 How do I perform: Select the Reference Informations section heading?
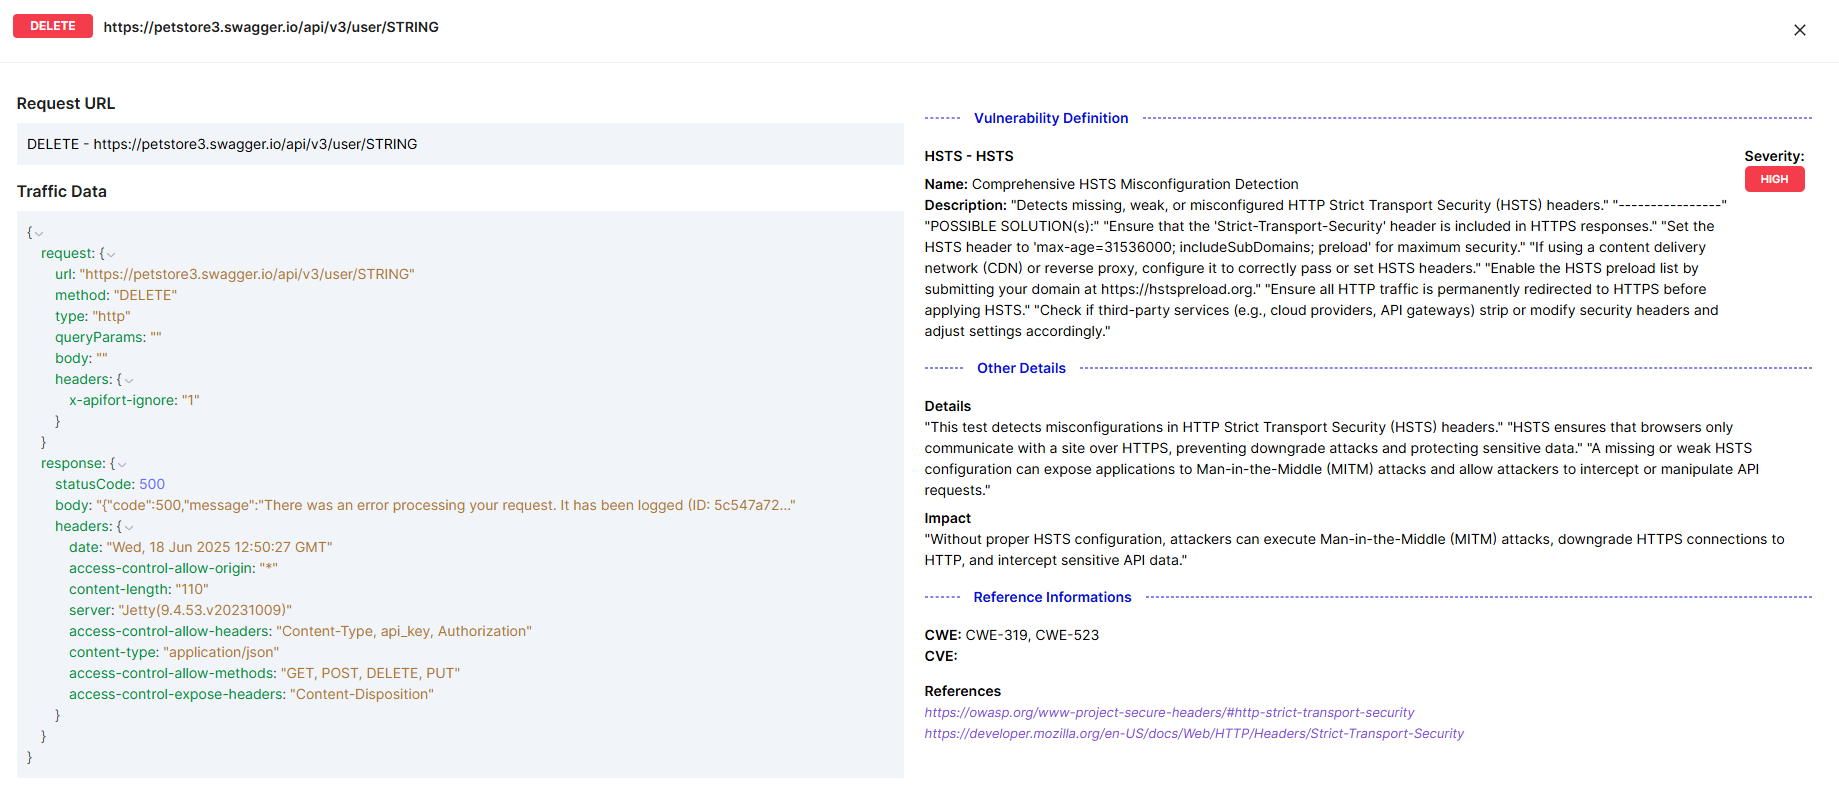[1052, 597]
